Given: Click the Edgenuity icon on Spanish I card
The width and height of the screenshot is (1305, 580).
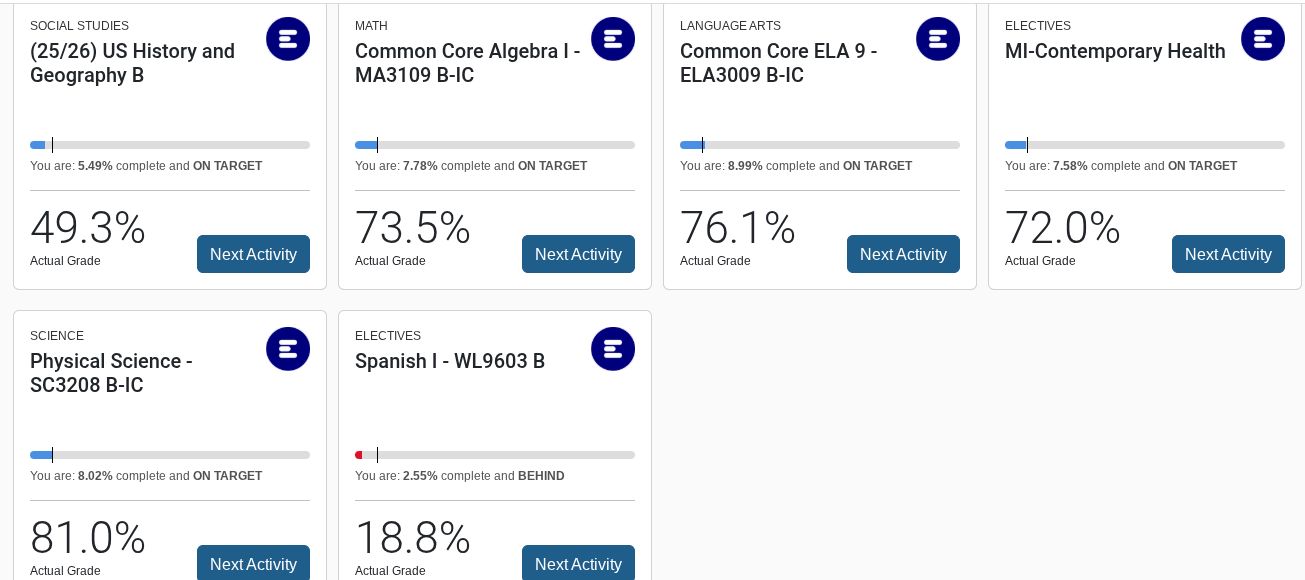Looking at the screenshot, I should tap(613, 349).
